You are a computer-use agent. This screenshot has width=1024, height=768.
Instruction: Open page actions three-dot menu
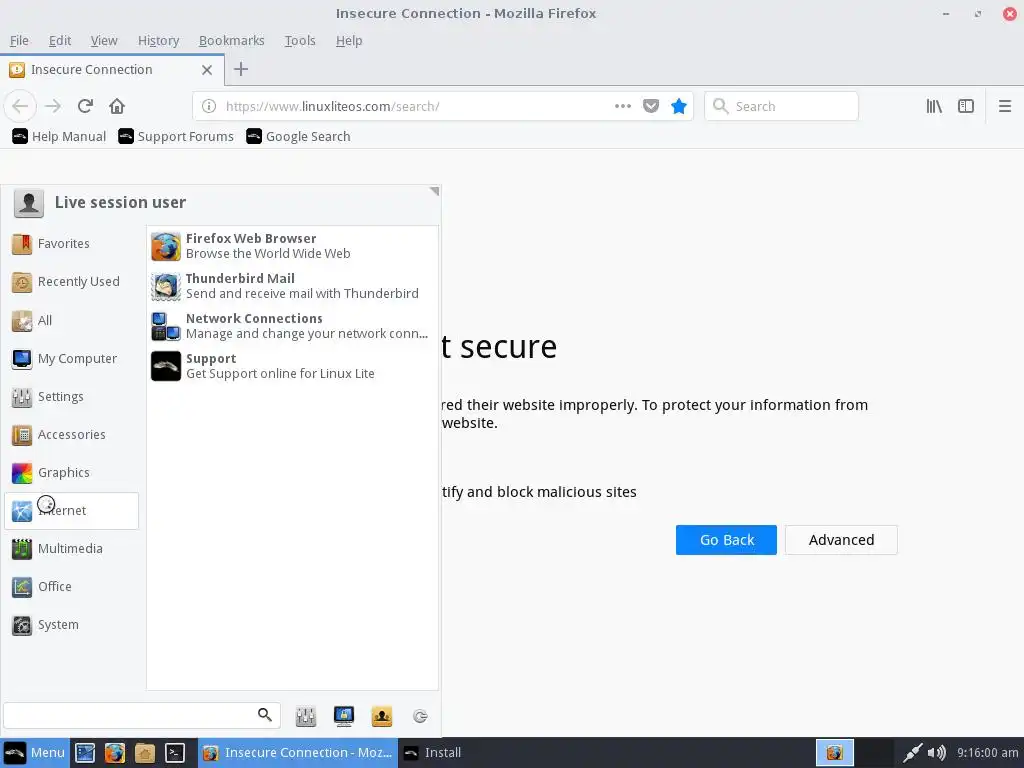point(623,106)
